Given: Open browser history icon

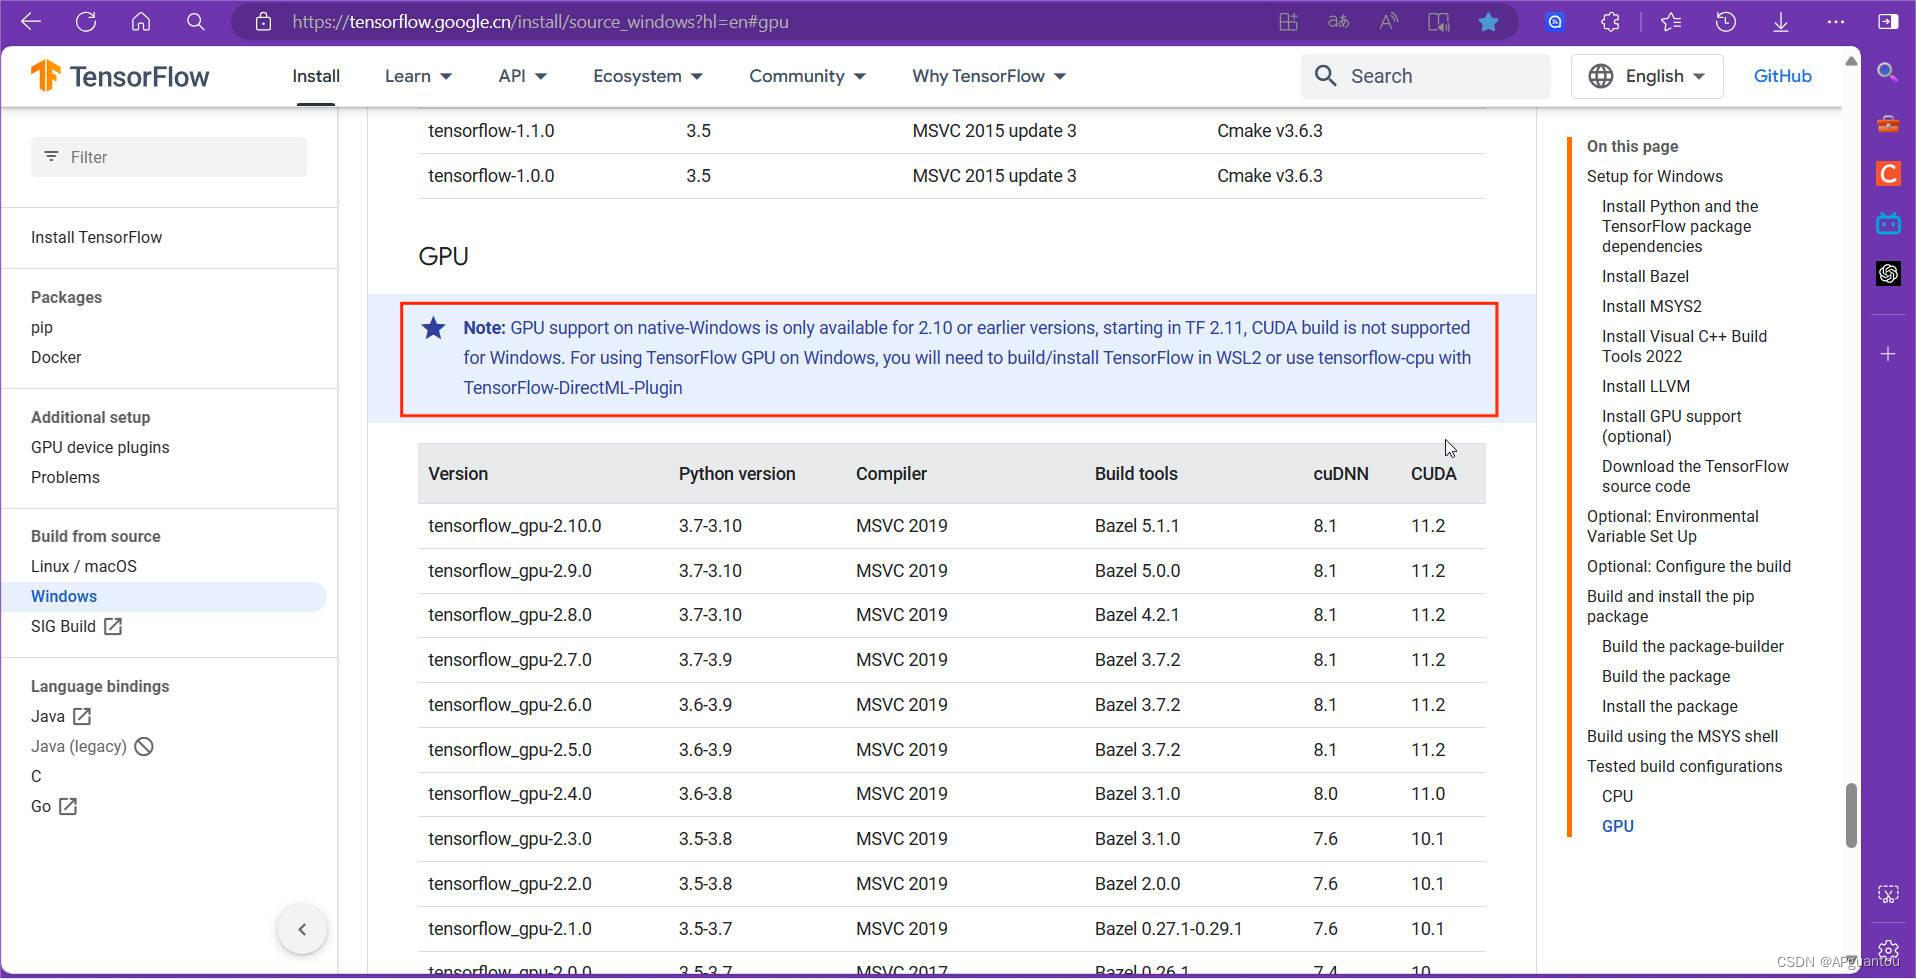Looking at the screenshot, I should [1726, 21].
